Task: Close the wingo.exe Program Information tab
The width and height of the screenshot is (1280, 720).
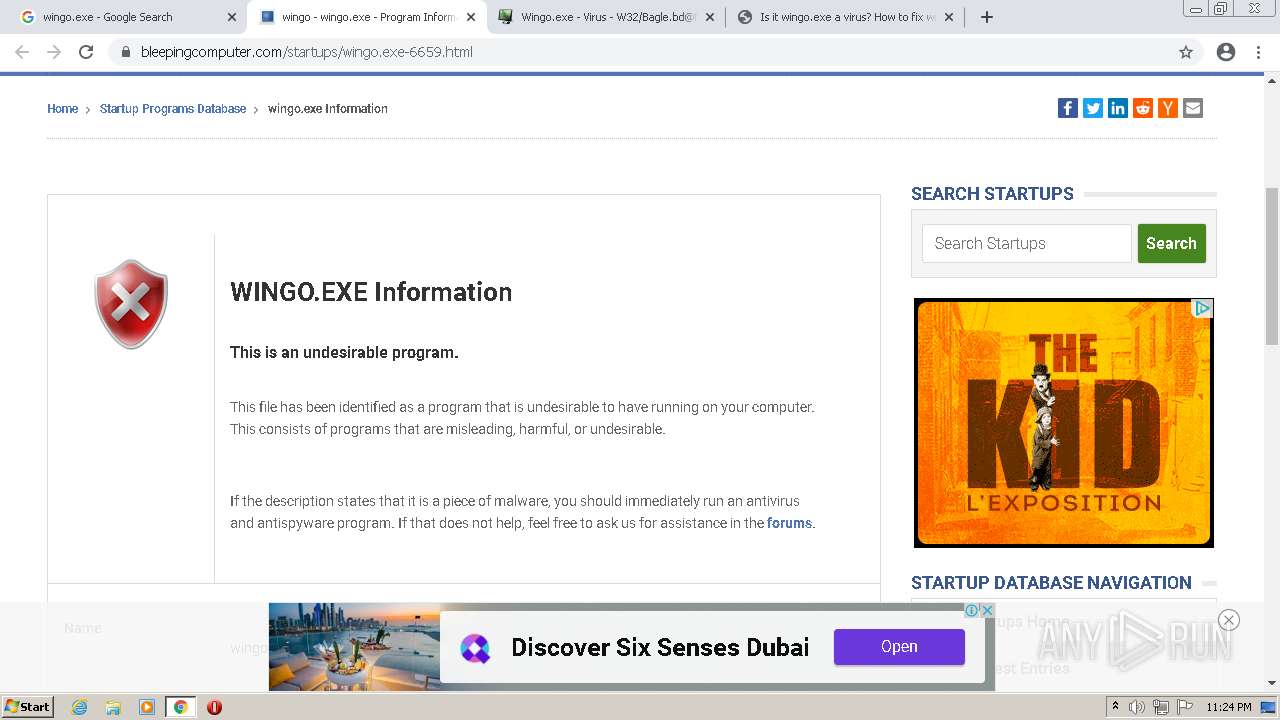Action: [x=471, y=17]
